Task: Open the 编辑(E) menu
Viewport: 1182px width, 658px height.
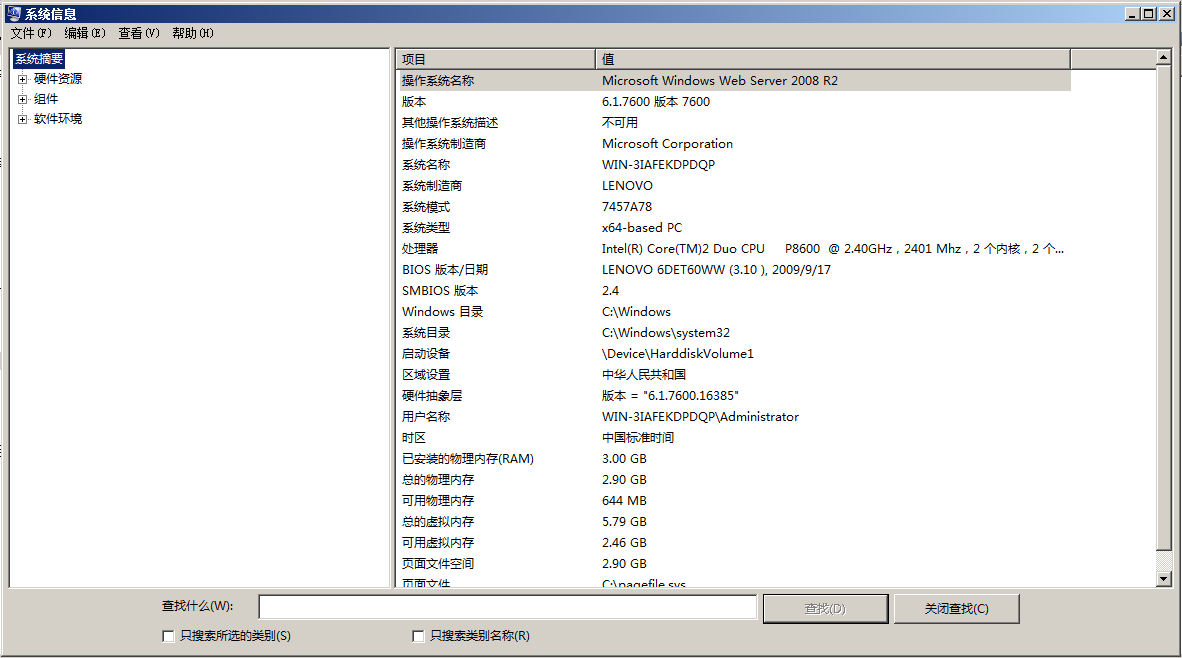Action: (x=85, y=33)
